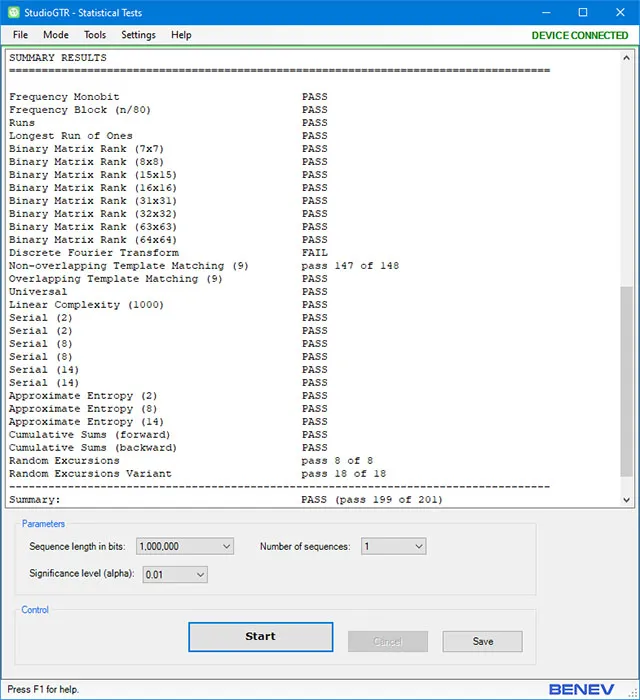
Task: Maximize the StudioGTR window
Action: click(x=583, y=12)
